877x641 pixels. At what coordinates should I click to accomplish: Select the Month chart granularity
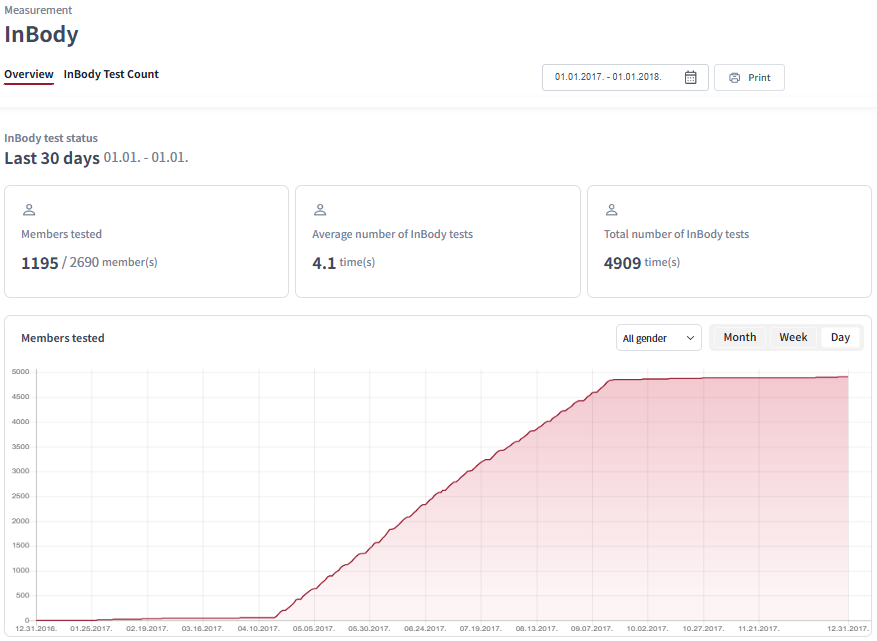(x=739, y=337)
